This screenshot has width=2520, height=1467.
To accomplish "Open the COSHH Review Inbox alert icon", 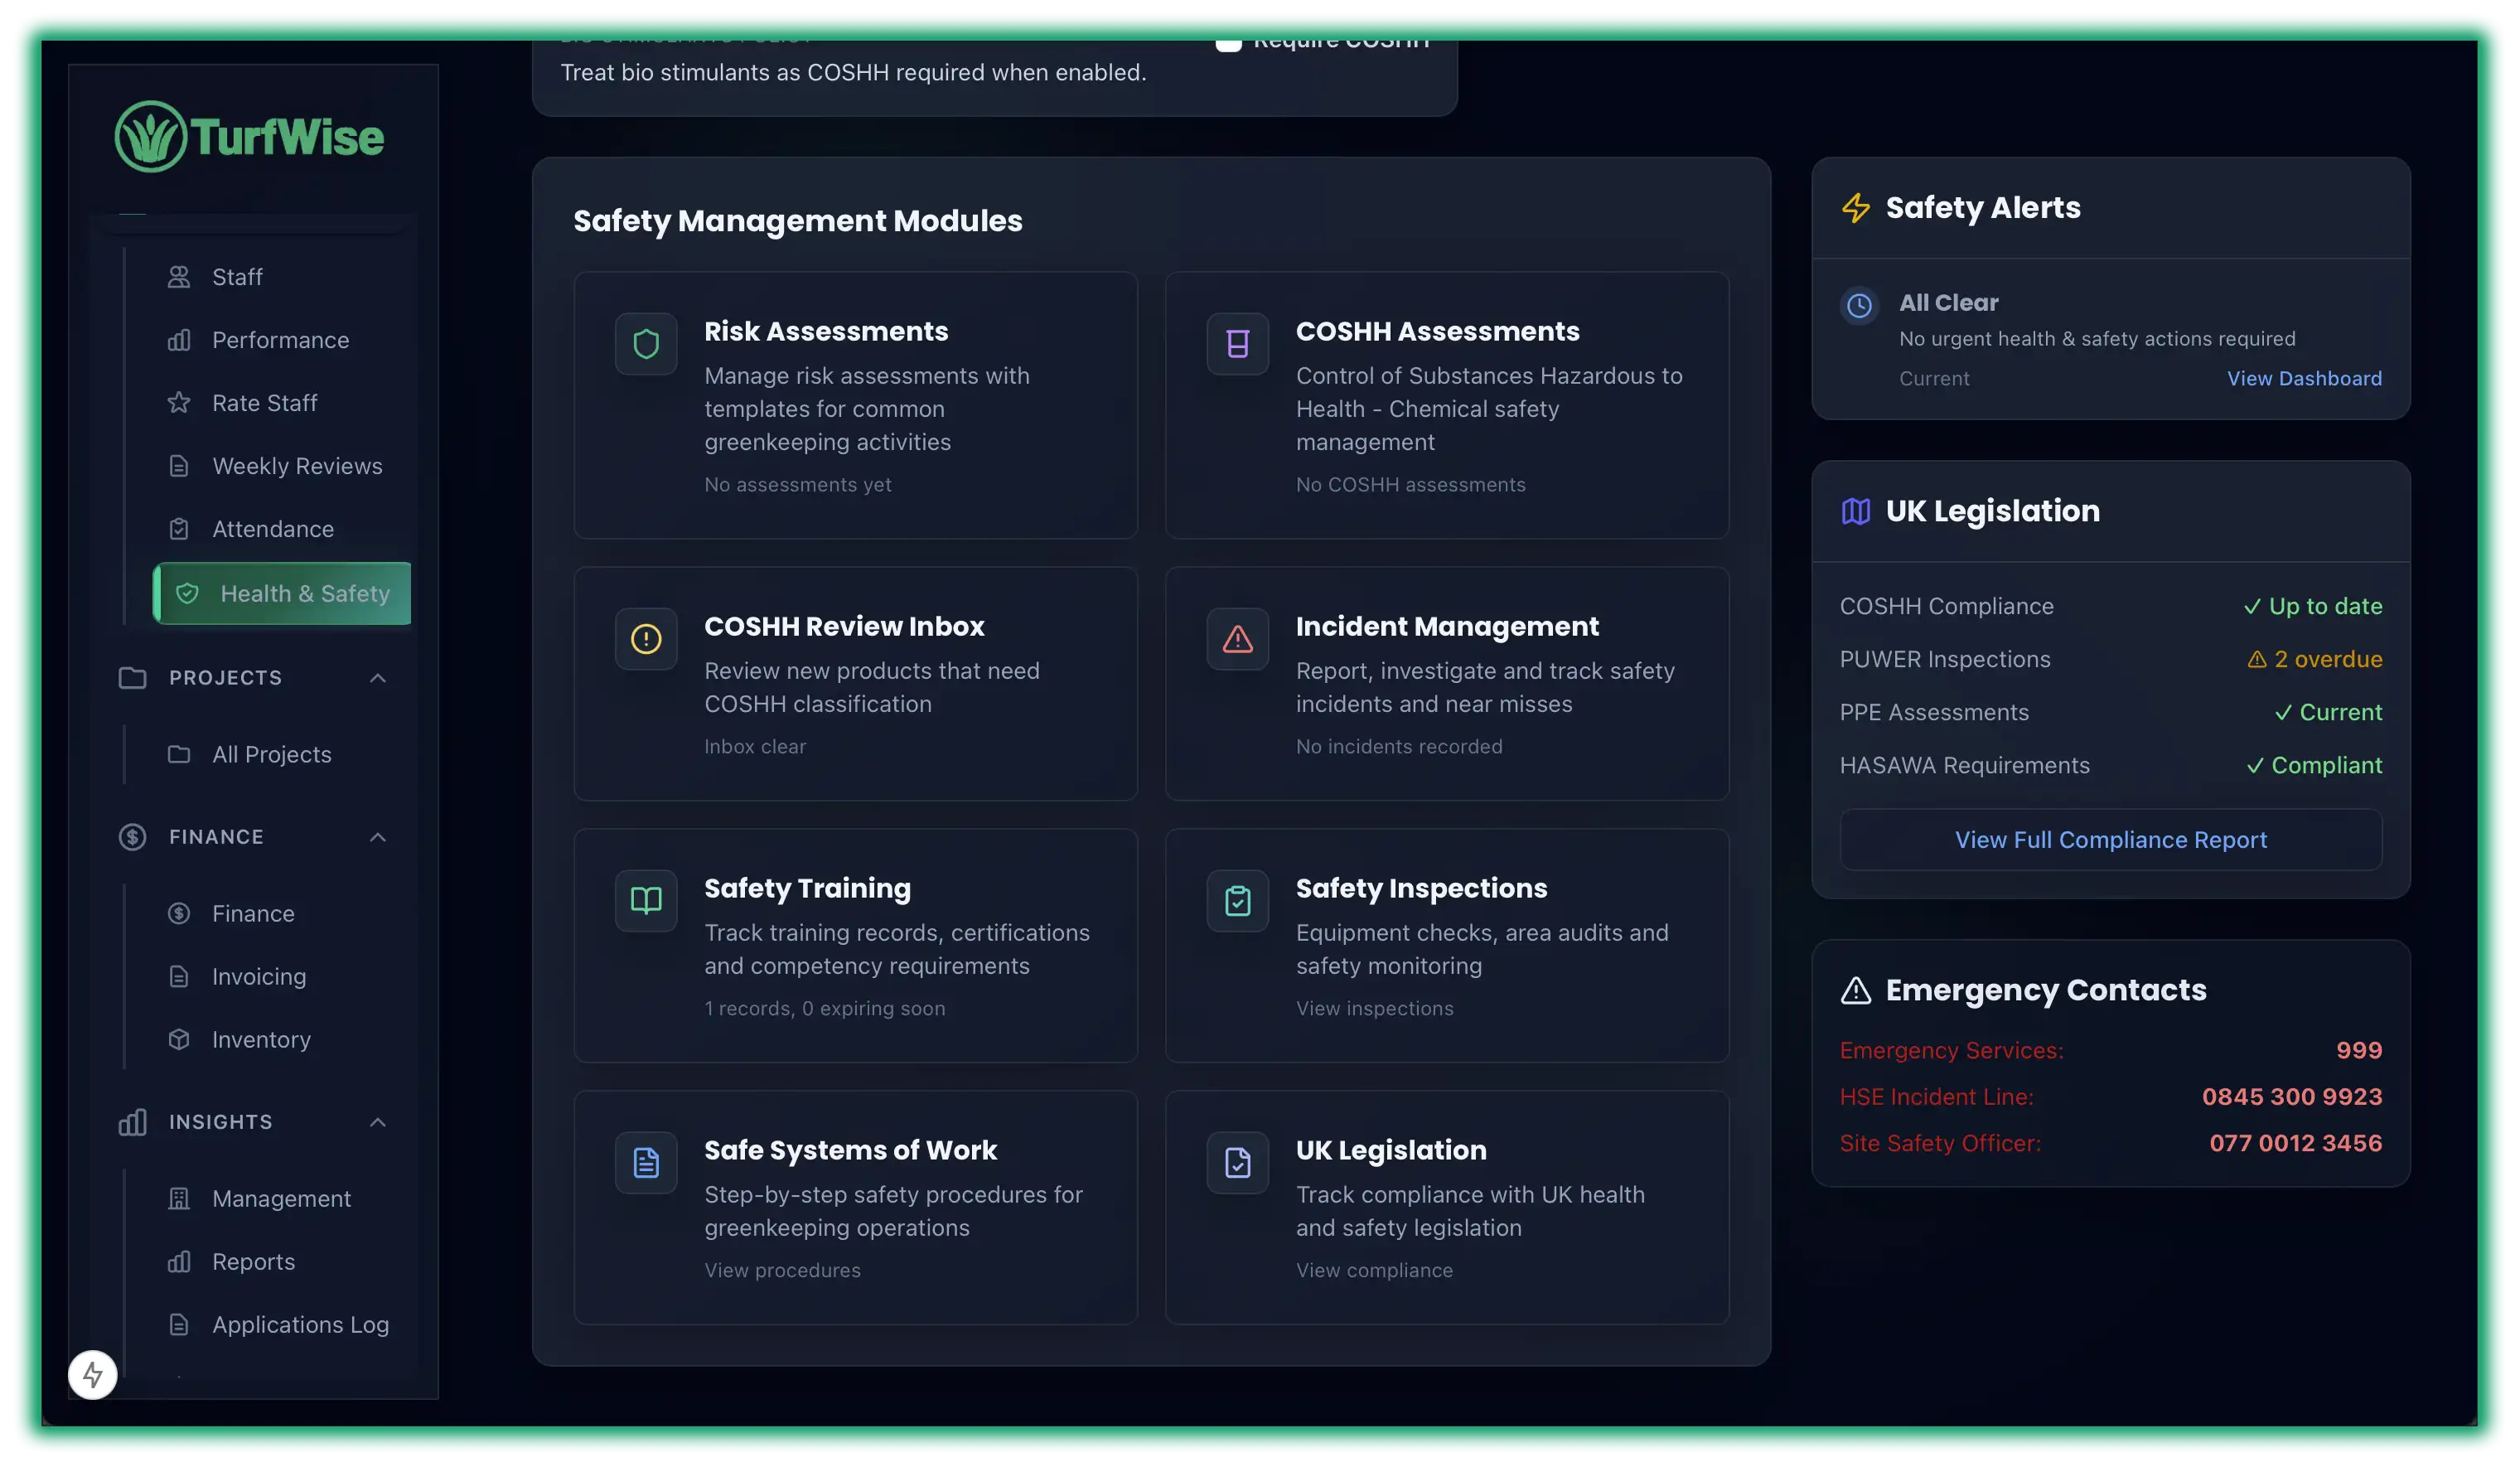I will [x=646, y=638].
